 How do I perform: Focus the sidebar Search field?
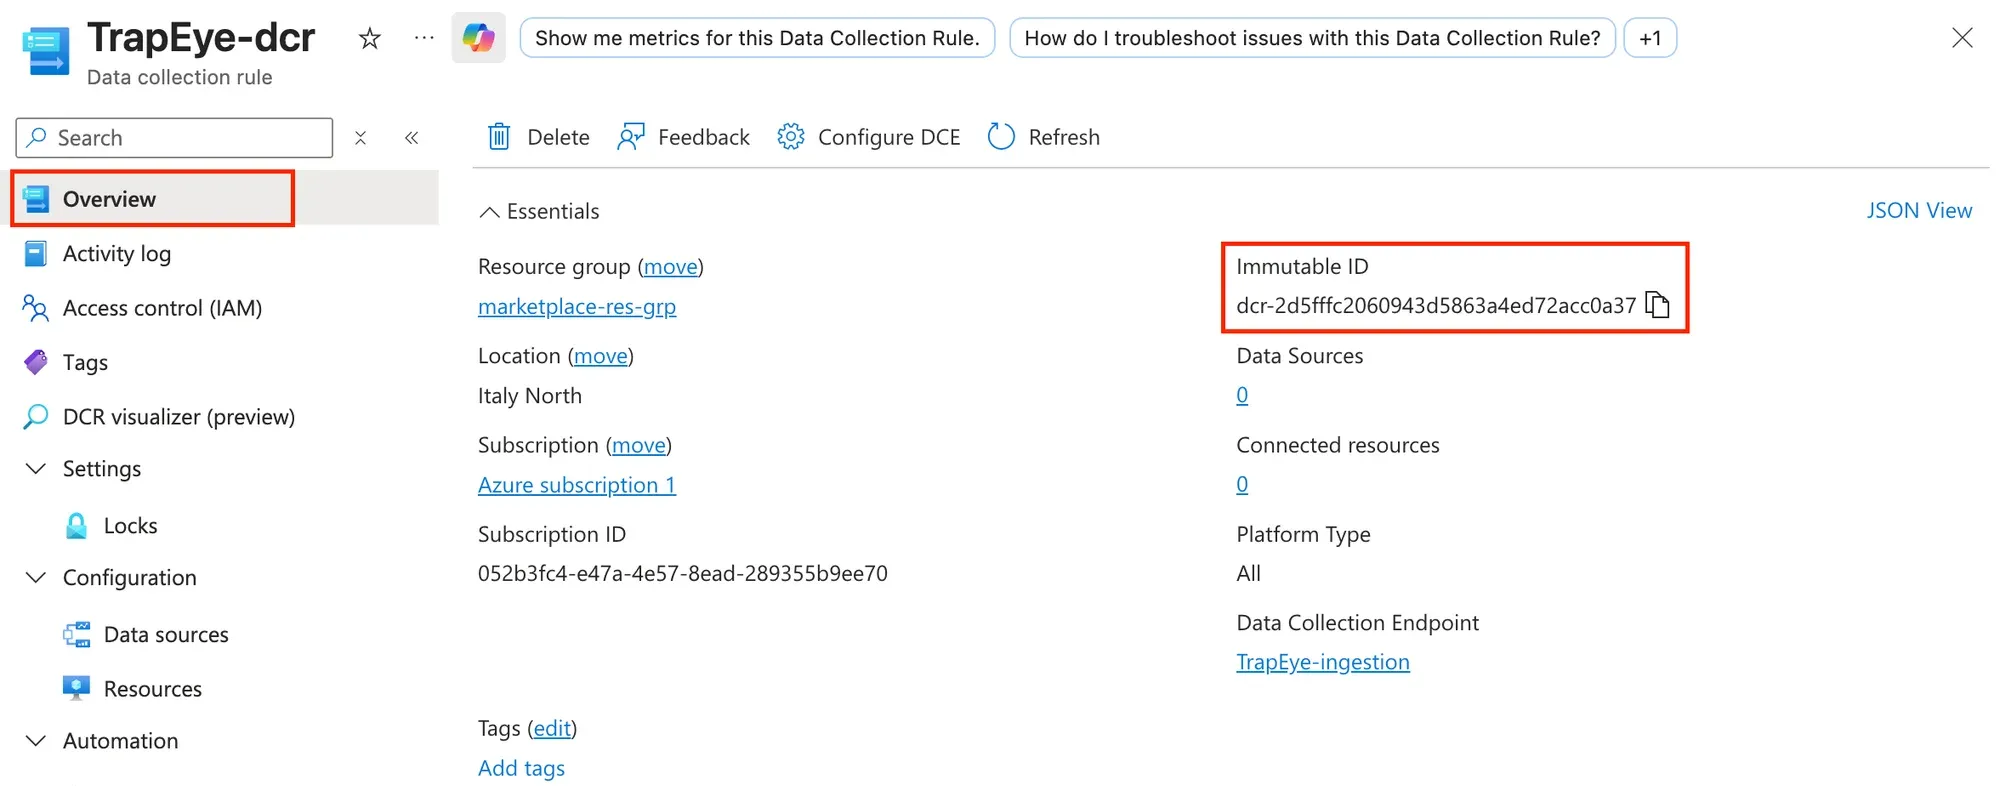(174, 138)
